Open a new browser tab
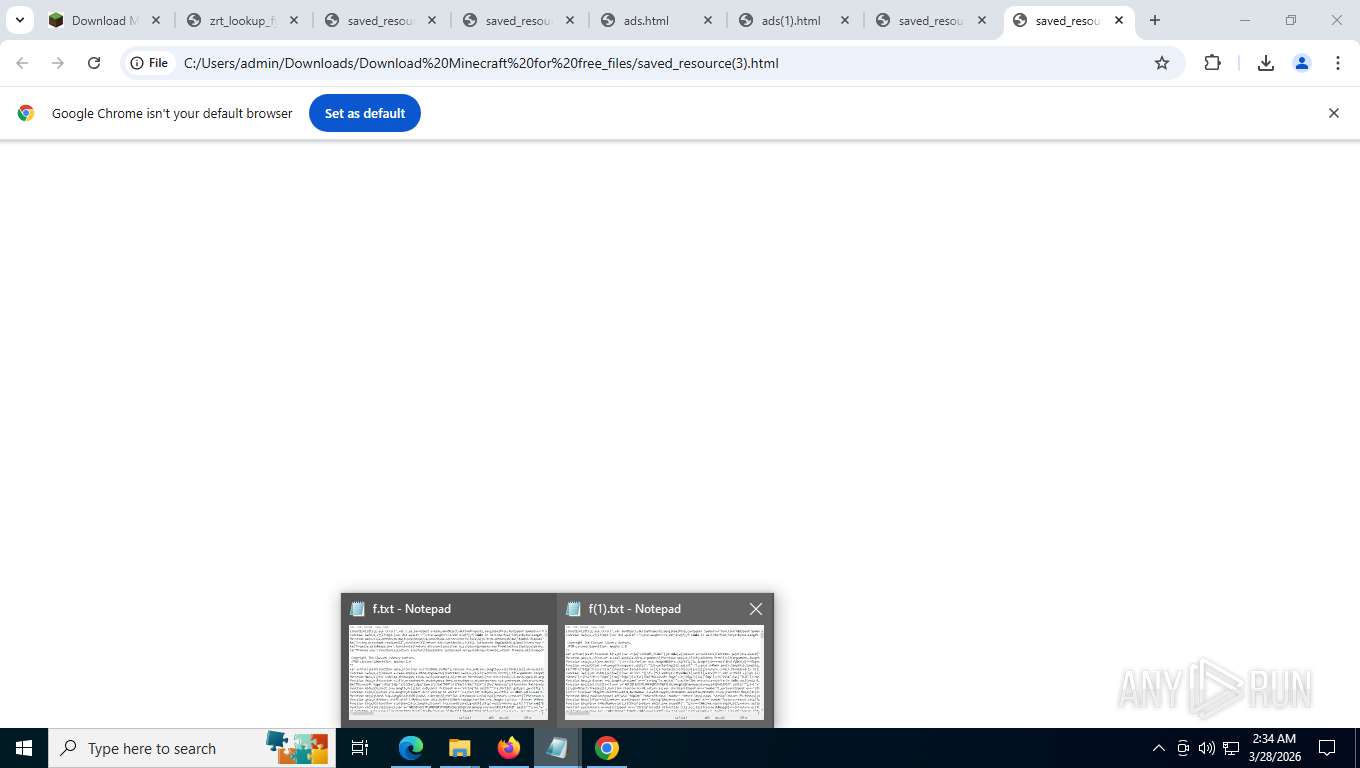The image size is (1360, 768). coord(1155,20)
